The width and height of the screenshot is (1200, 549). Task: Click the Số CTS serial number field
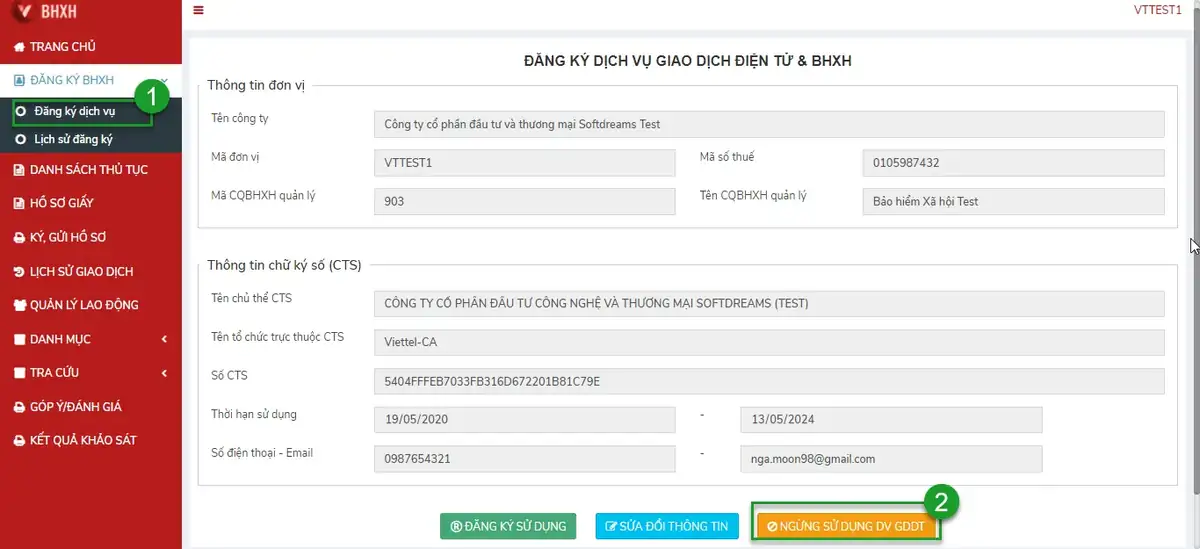769,381
